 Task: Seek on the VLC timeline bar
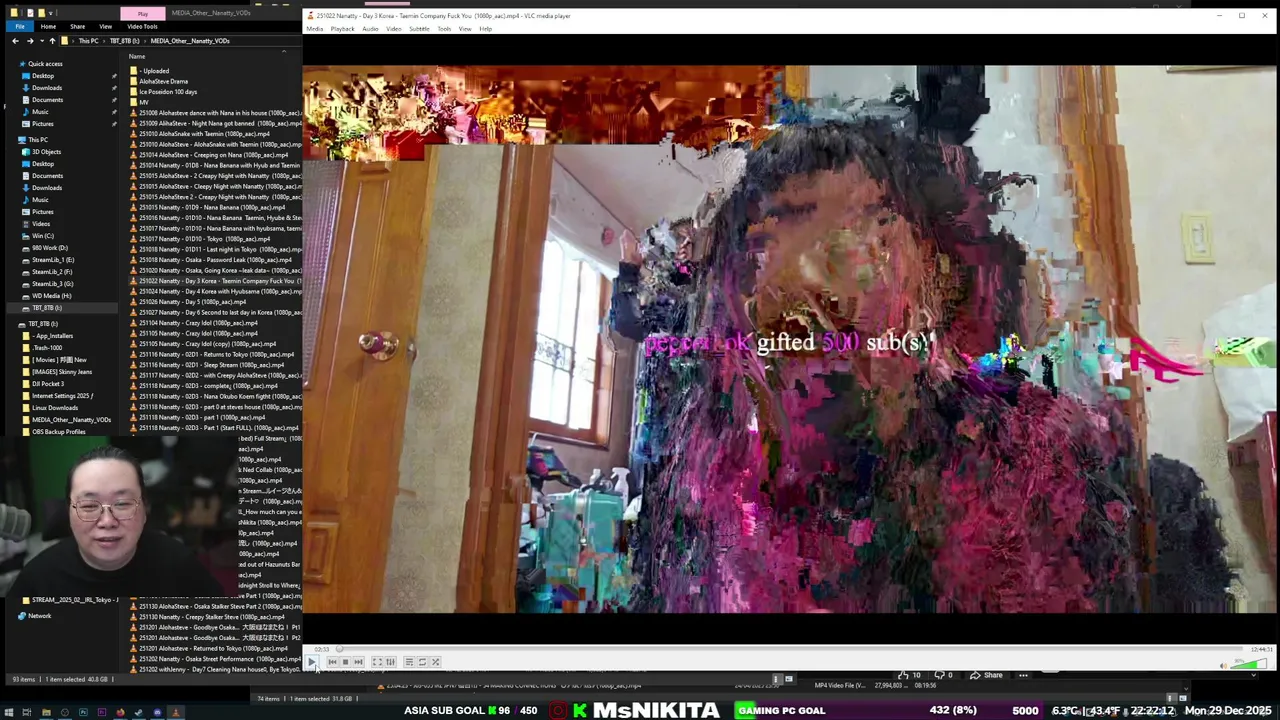click(790, 649)
